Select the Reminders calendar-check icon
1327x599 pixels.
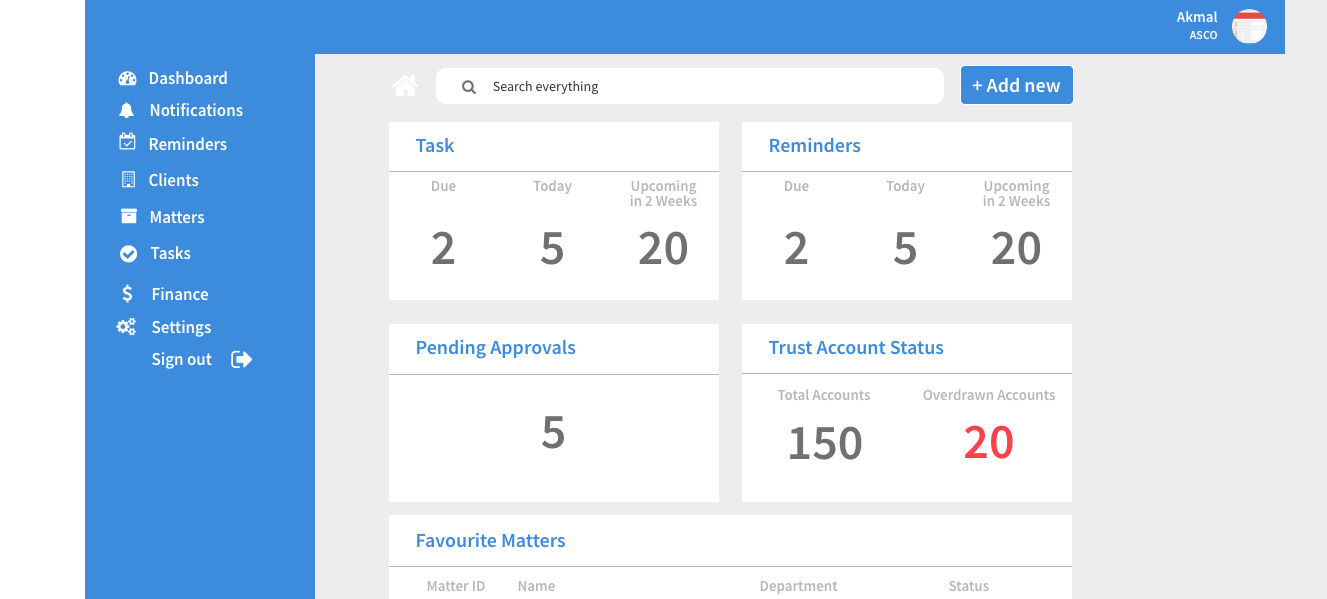[127, 142]
